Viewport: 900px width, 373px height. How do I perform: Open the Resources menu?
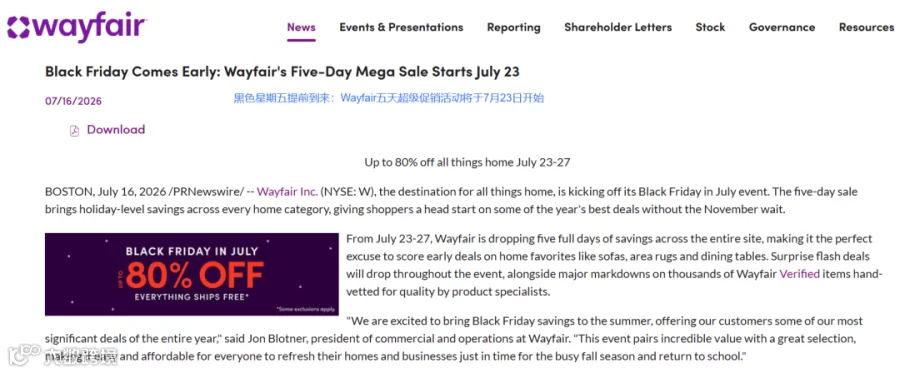click(867, 27)
